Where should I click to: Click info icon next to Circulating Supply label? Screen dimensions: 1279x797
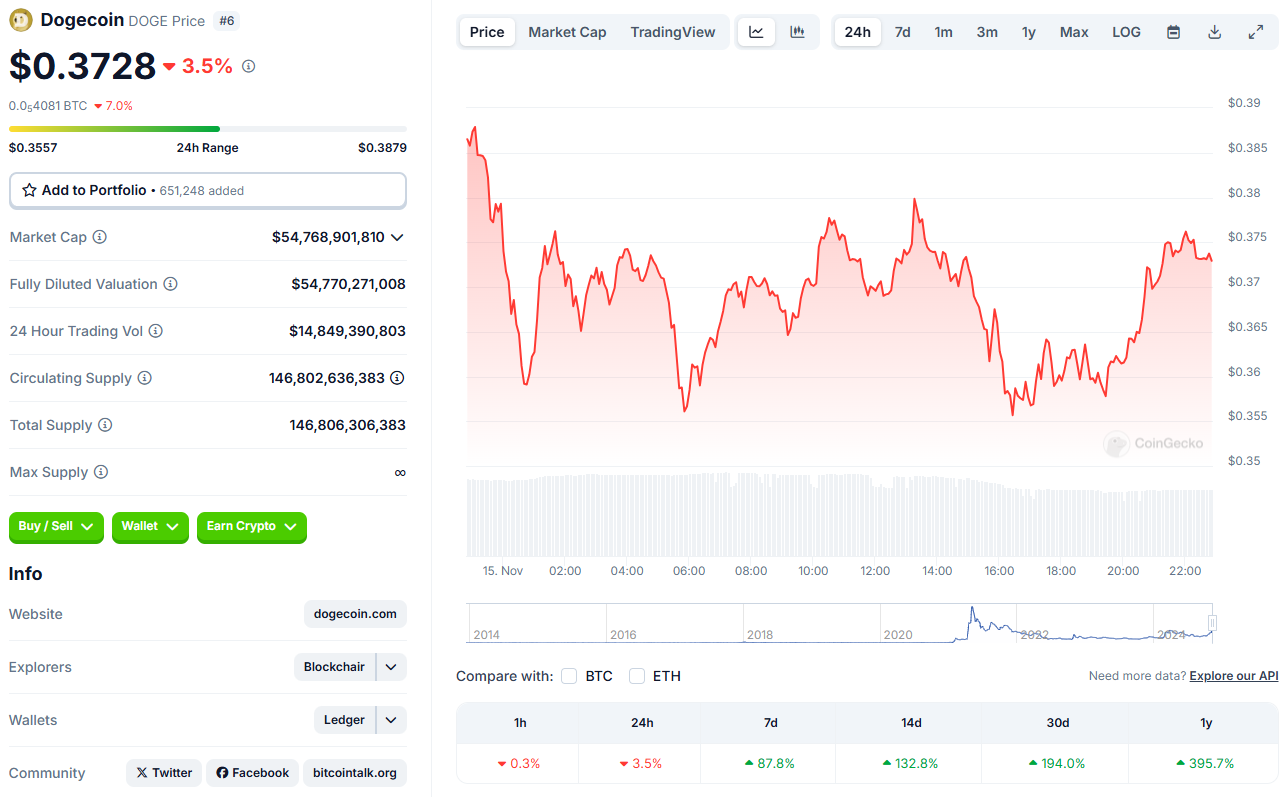click(x=145, y=378)
